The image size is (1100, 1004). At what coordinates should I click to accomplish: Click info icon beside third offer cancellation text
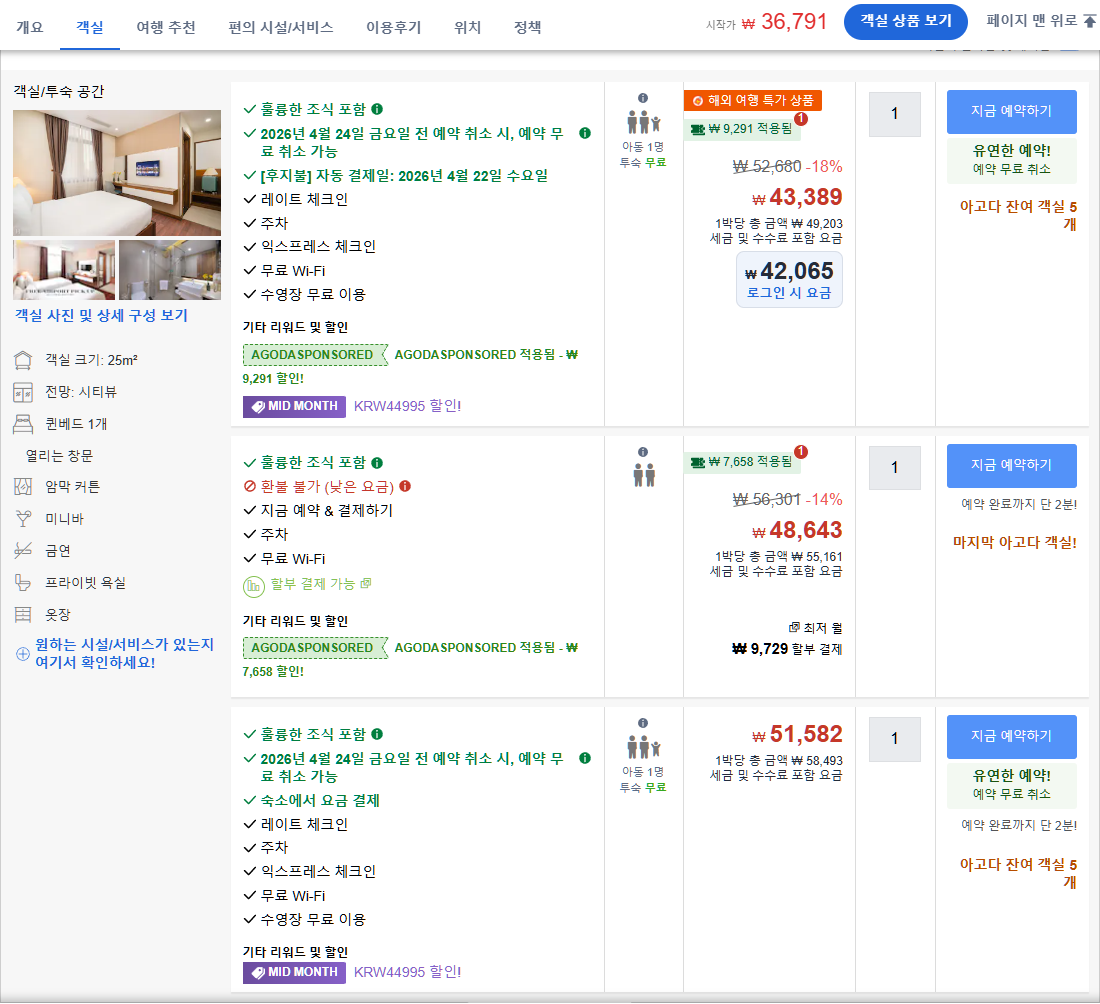point(585,758)
